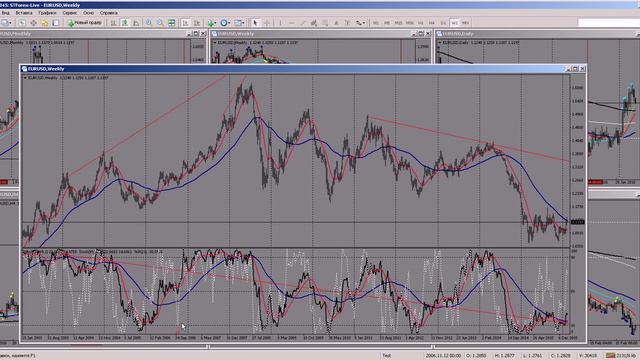Select the horizontal line tool

(x=291, y=23)
